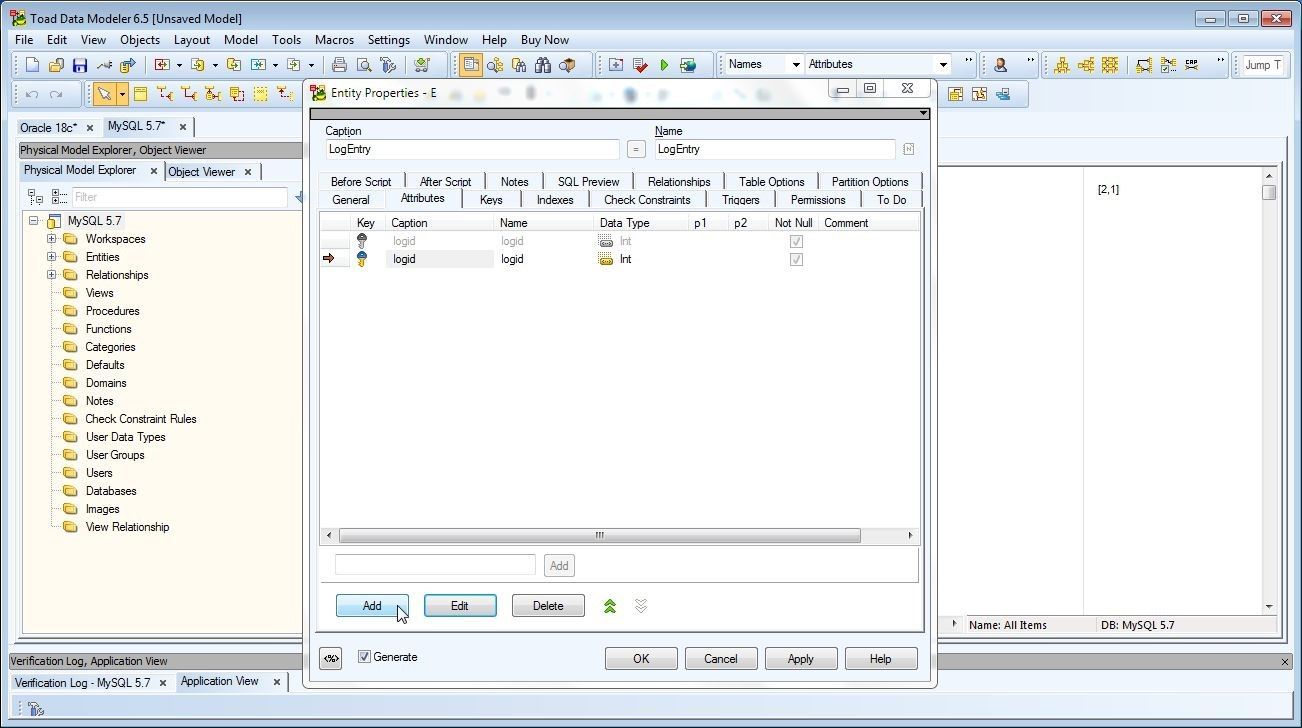The image size is (1302, 728).
Task: Open the Macros menu
Action: (x=334, y=40)
